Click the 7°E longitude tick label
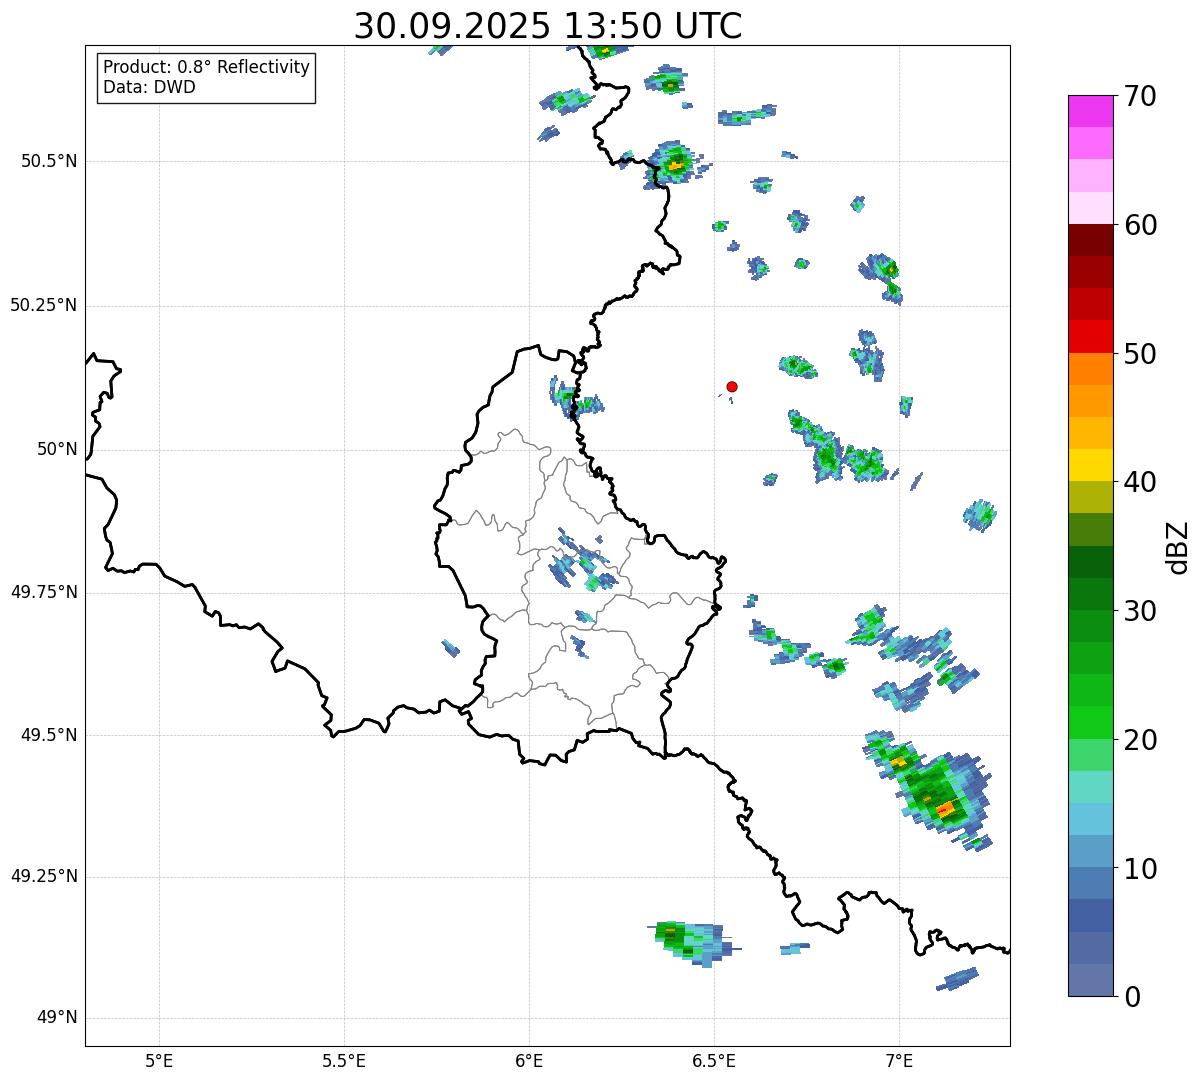This screenshot has width=1202, height=1081. click(x=899, y=1060)
